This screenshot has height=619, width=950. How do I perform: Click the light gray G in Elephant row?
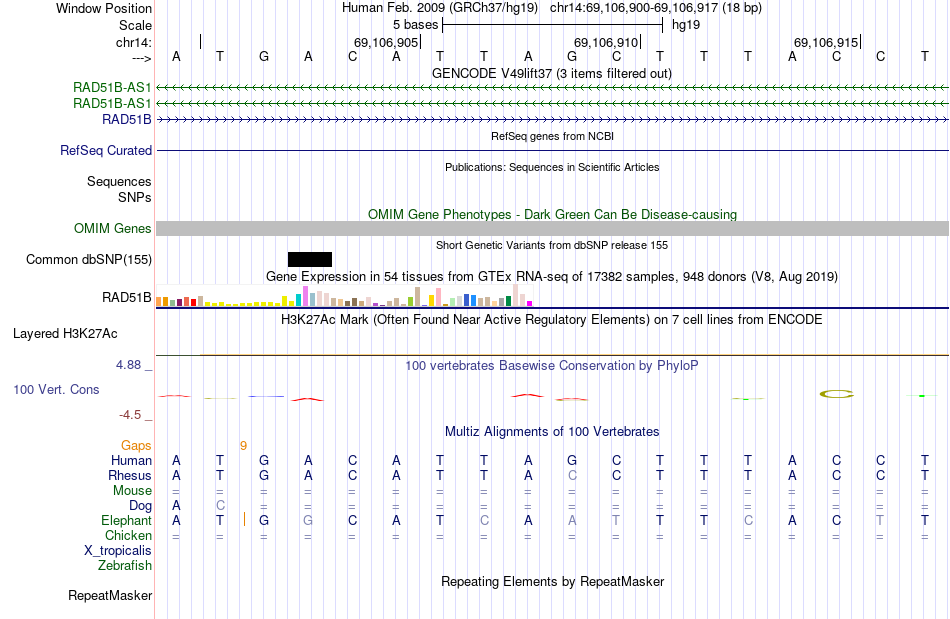coord(308,520)
